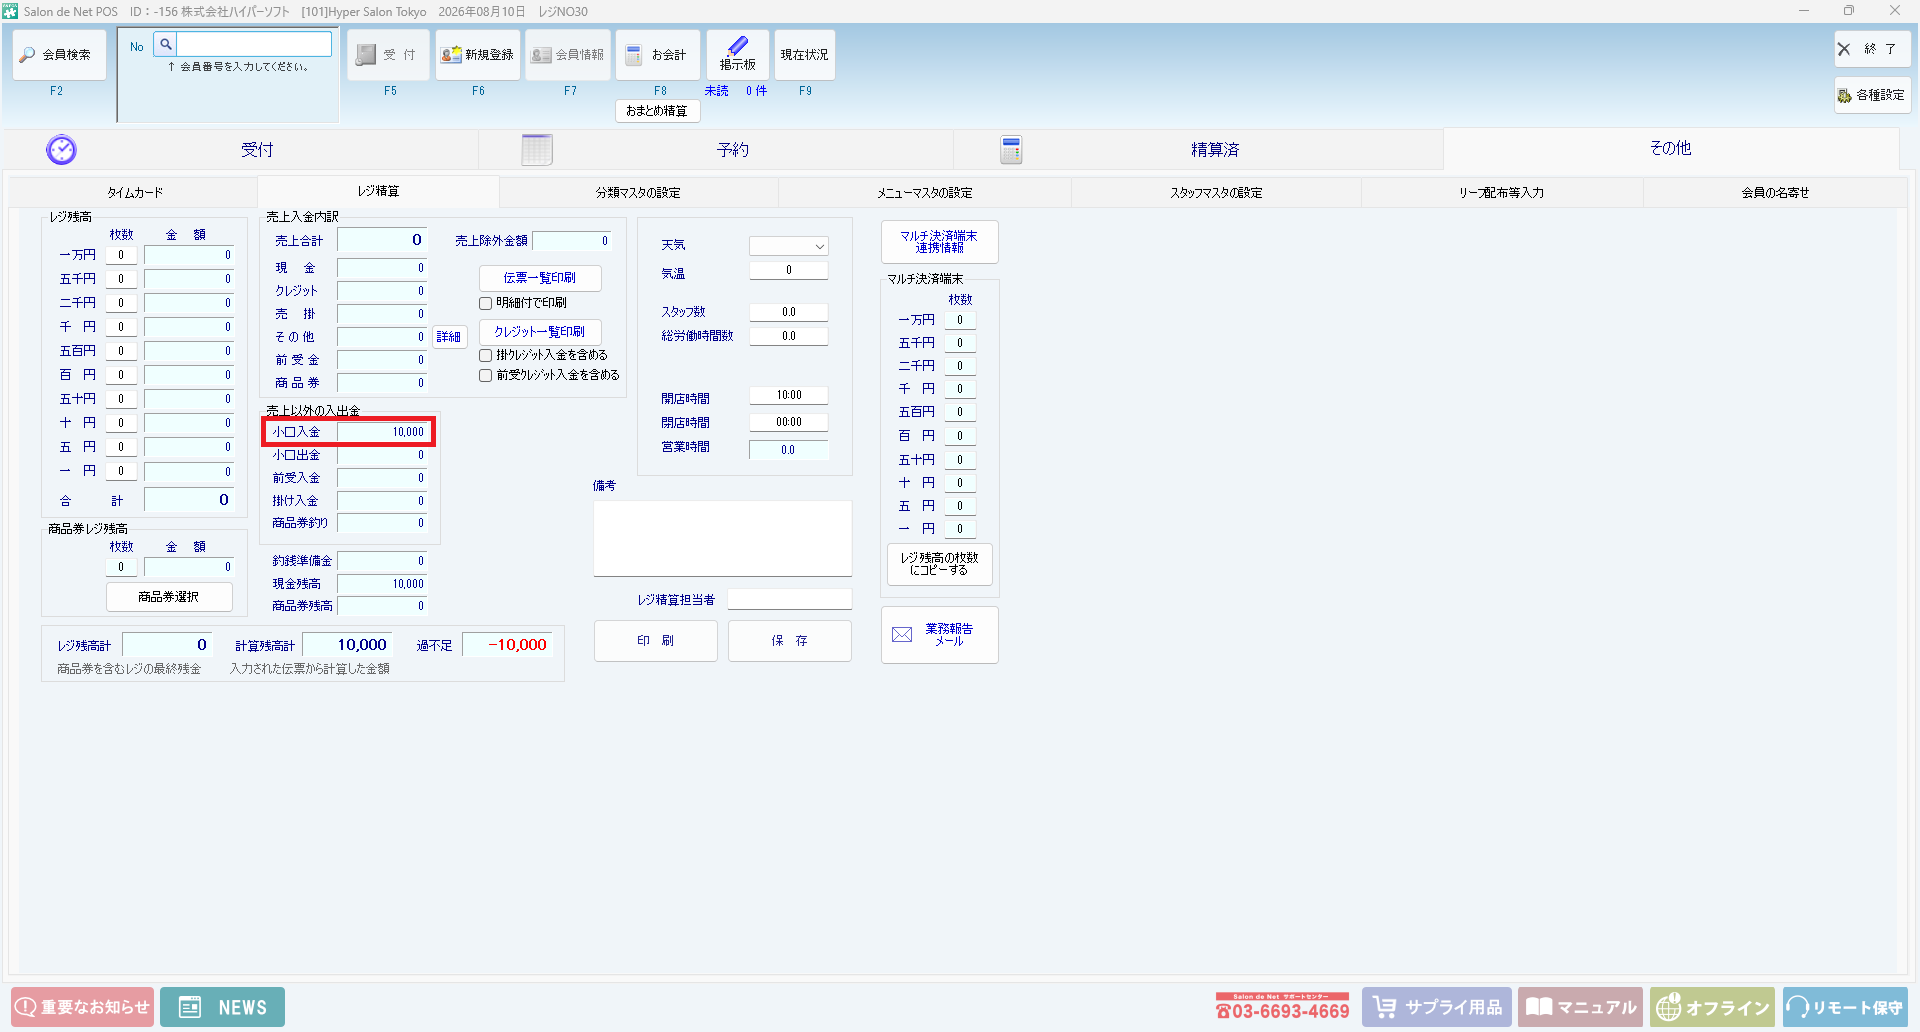Select the レジ精算 tab
This screenshot has height=1032, width=1920.
point(378,191)
